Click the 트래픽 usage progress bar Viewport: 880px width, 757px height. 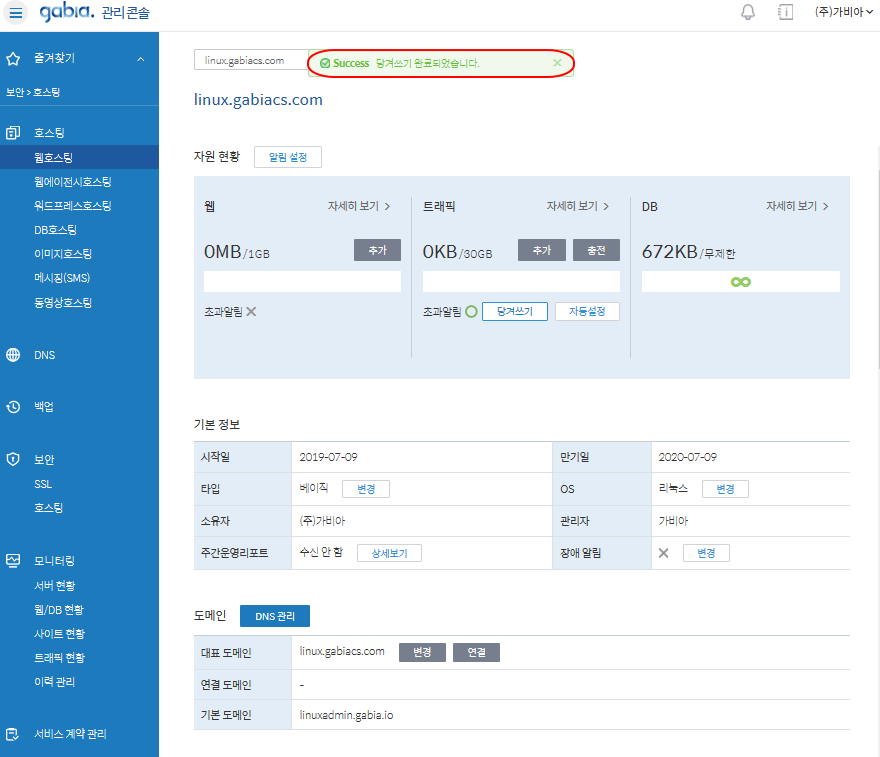521,282
